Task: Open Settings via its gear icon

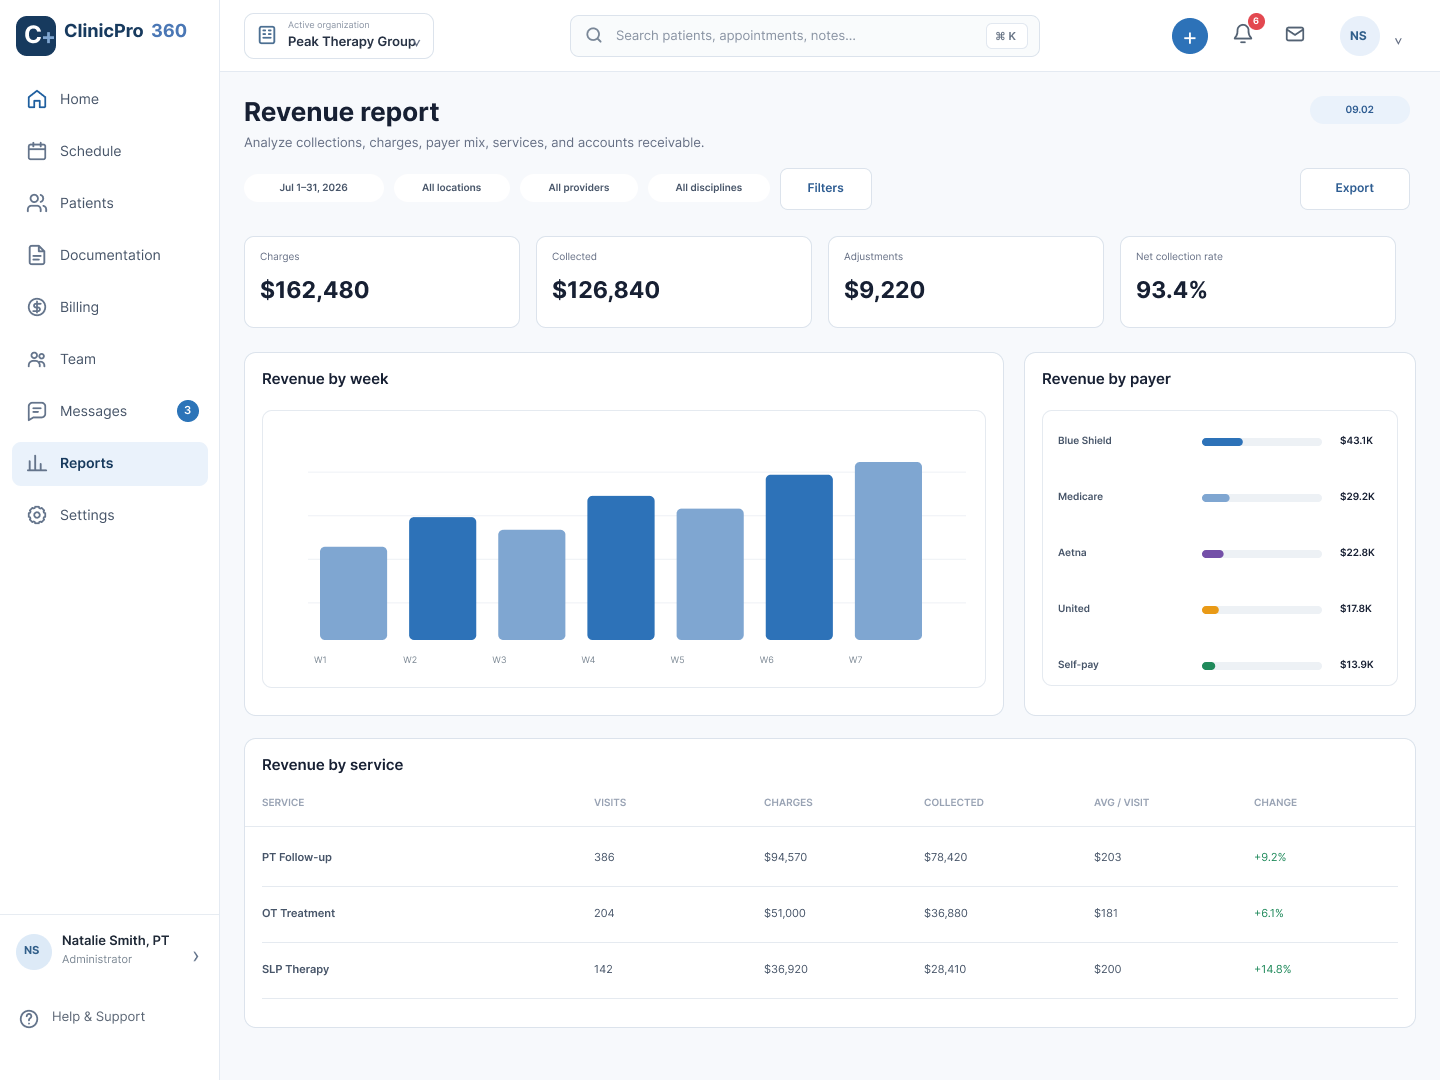Action: (37, 515)
